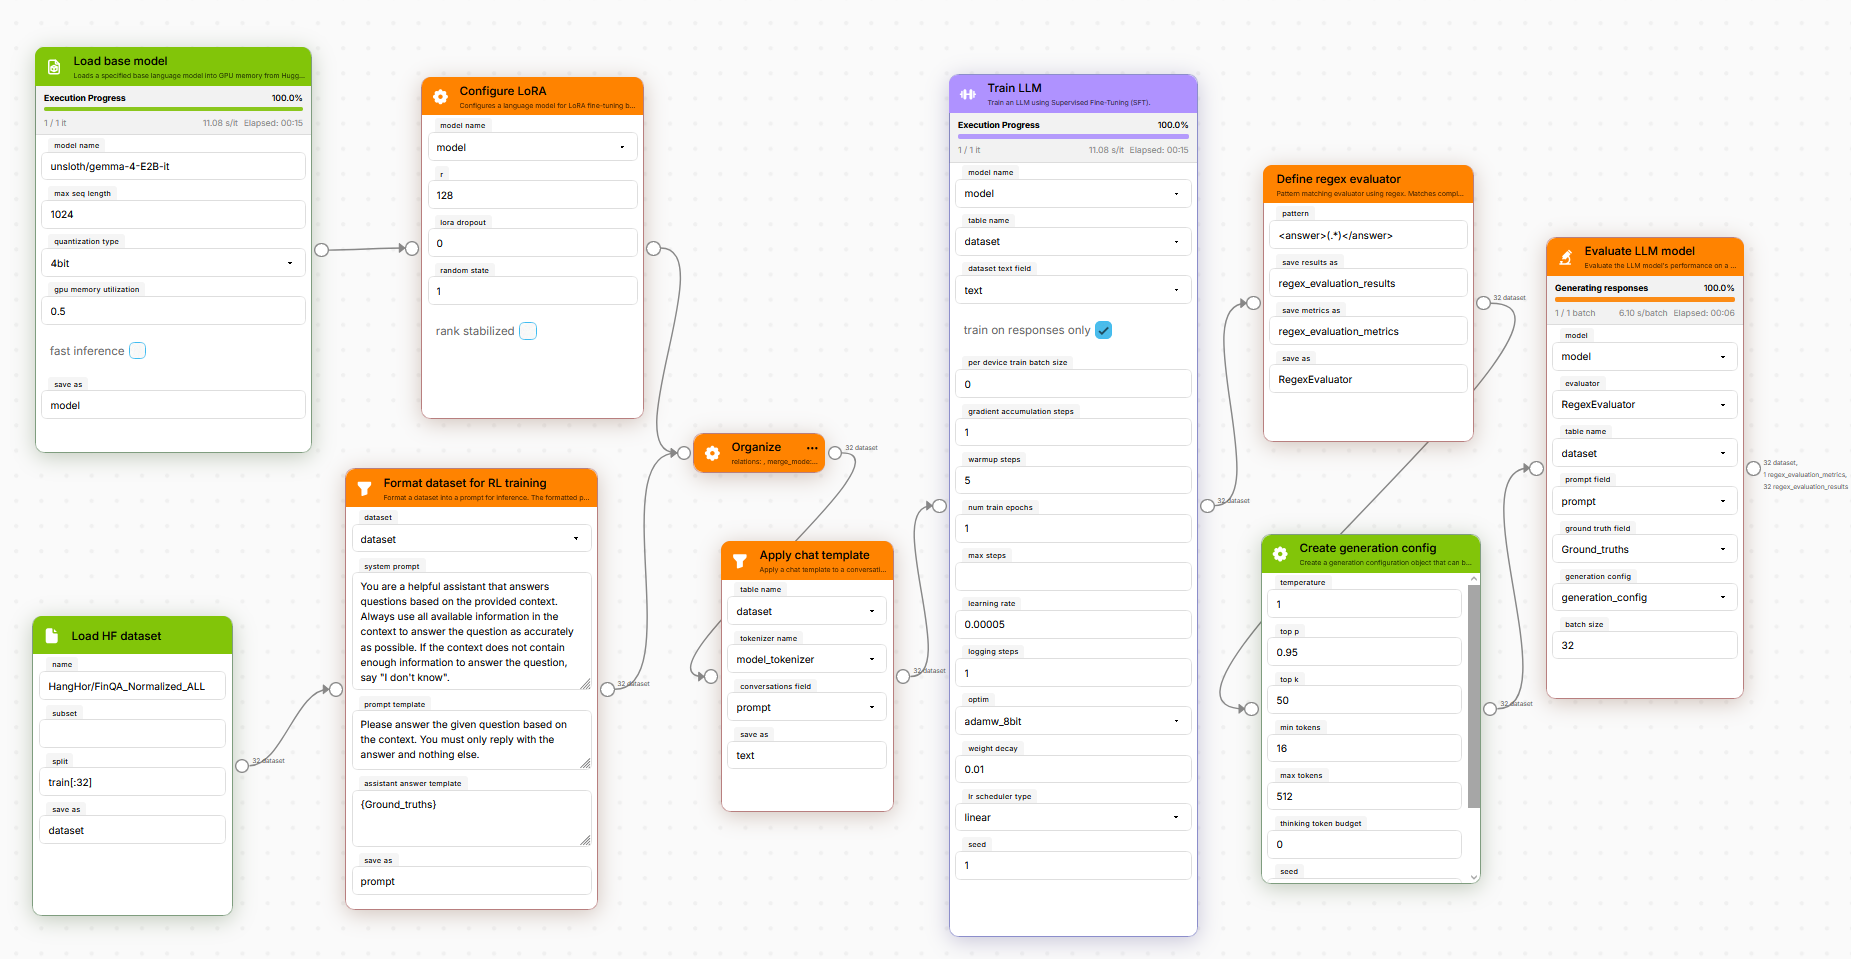This screenshot has height=959, width=1851.
Task: Toggle the rank stabilized checkbox
Action: pyautogui.click(x=528, y=331)
